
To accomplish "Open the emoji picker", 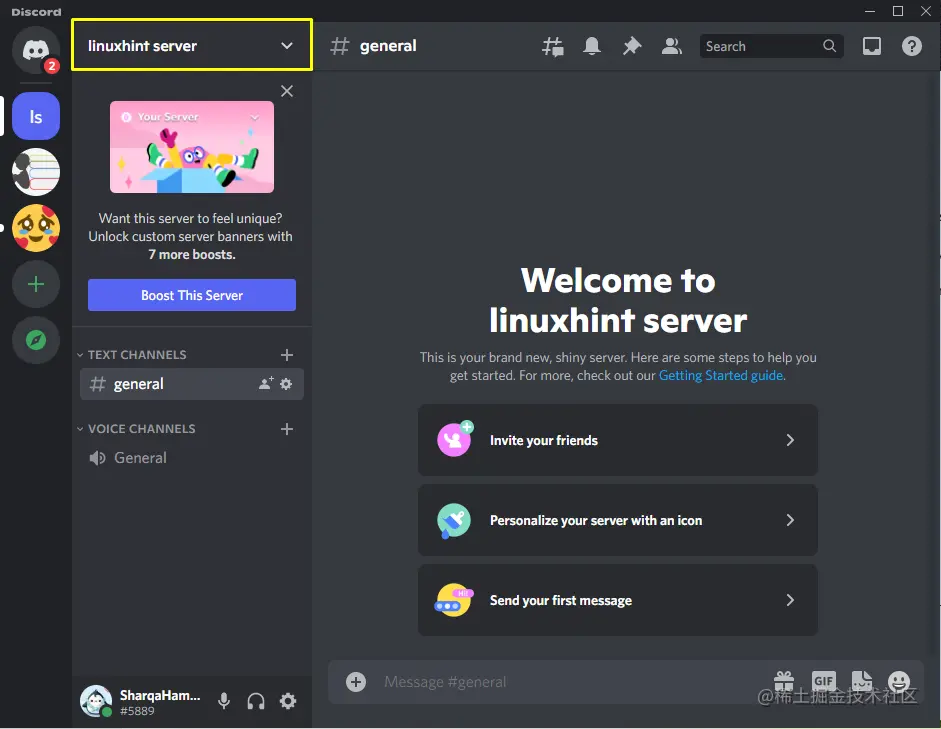I will tap(899, 682).
